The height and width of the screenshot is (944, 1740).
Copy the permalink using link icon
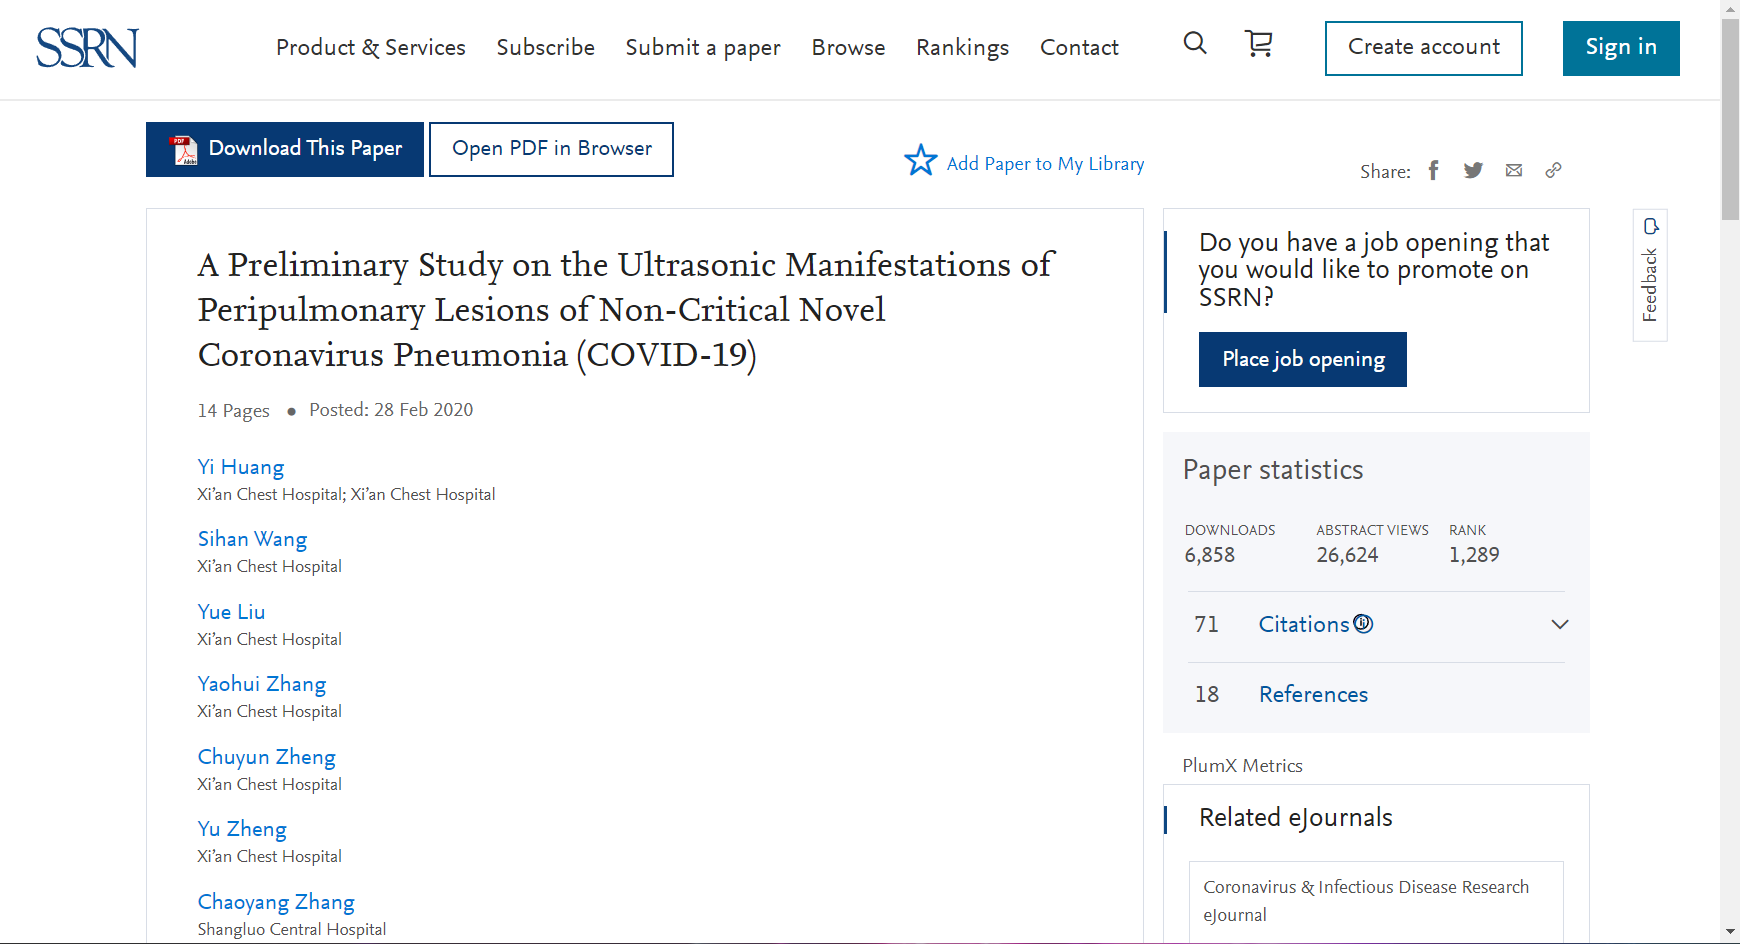[x=1553, y=170]
